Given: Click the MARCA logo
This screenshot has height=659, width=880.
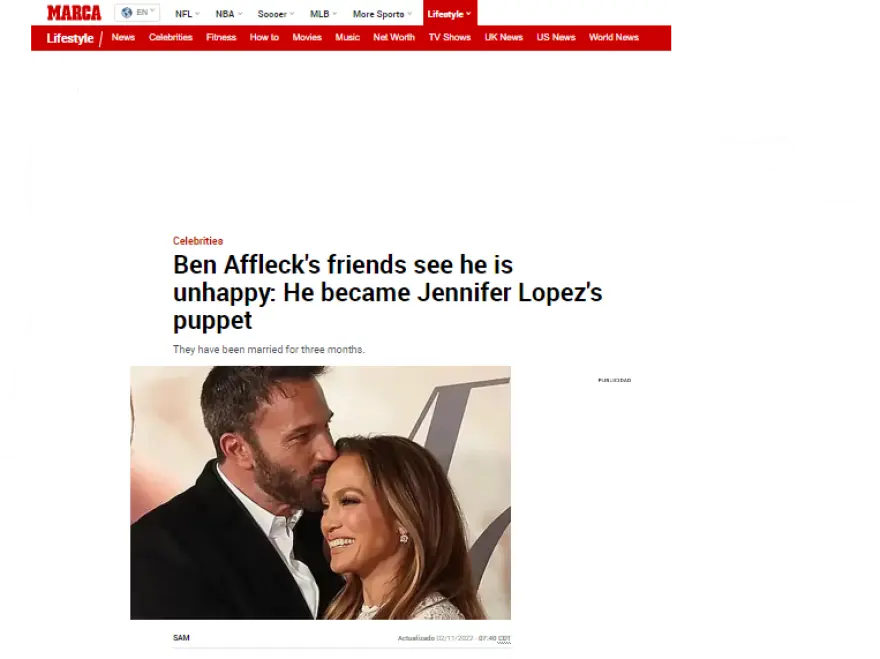Looking at the screenshot, I should tap(74, 13).
